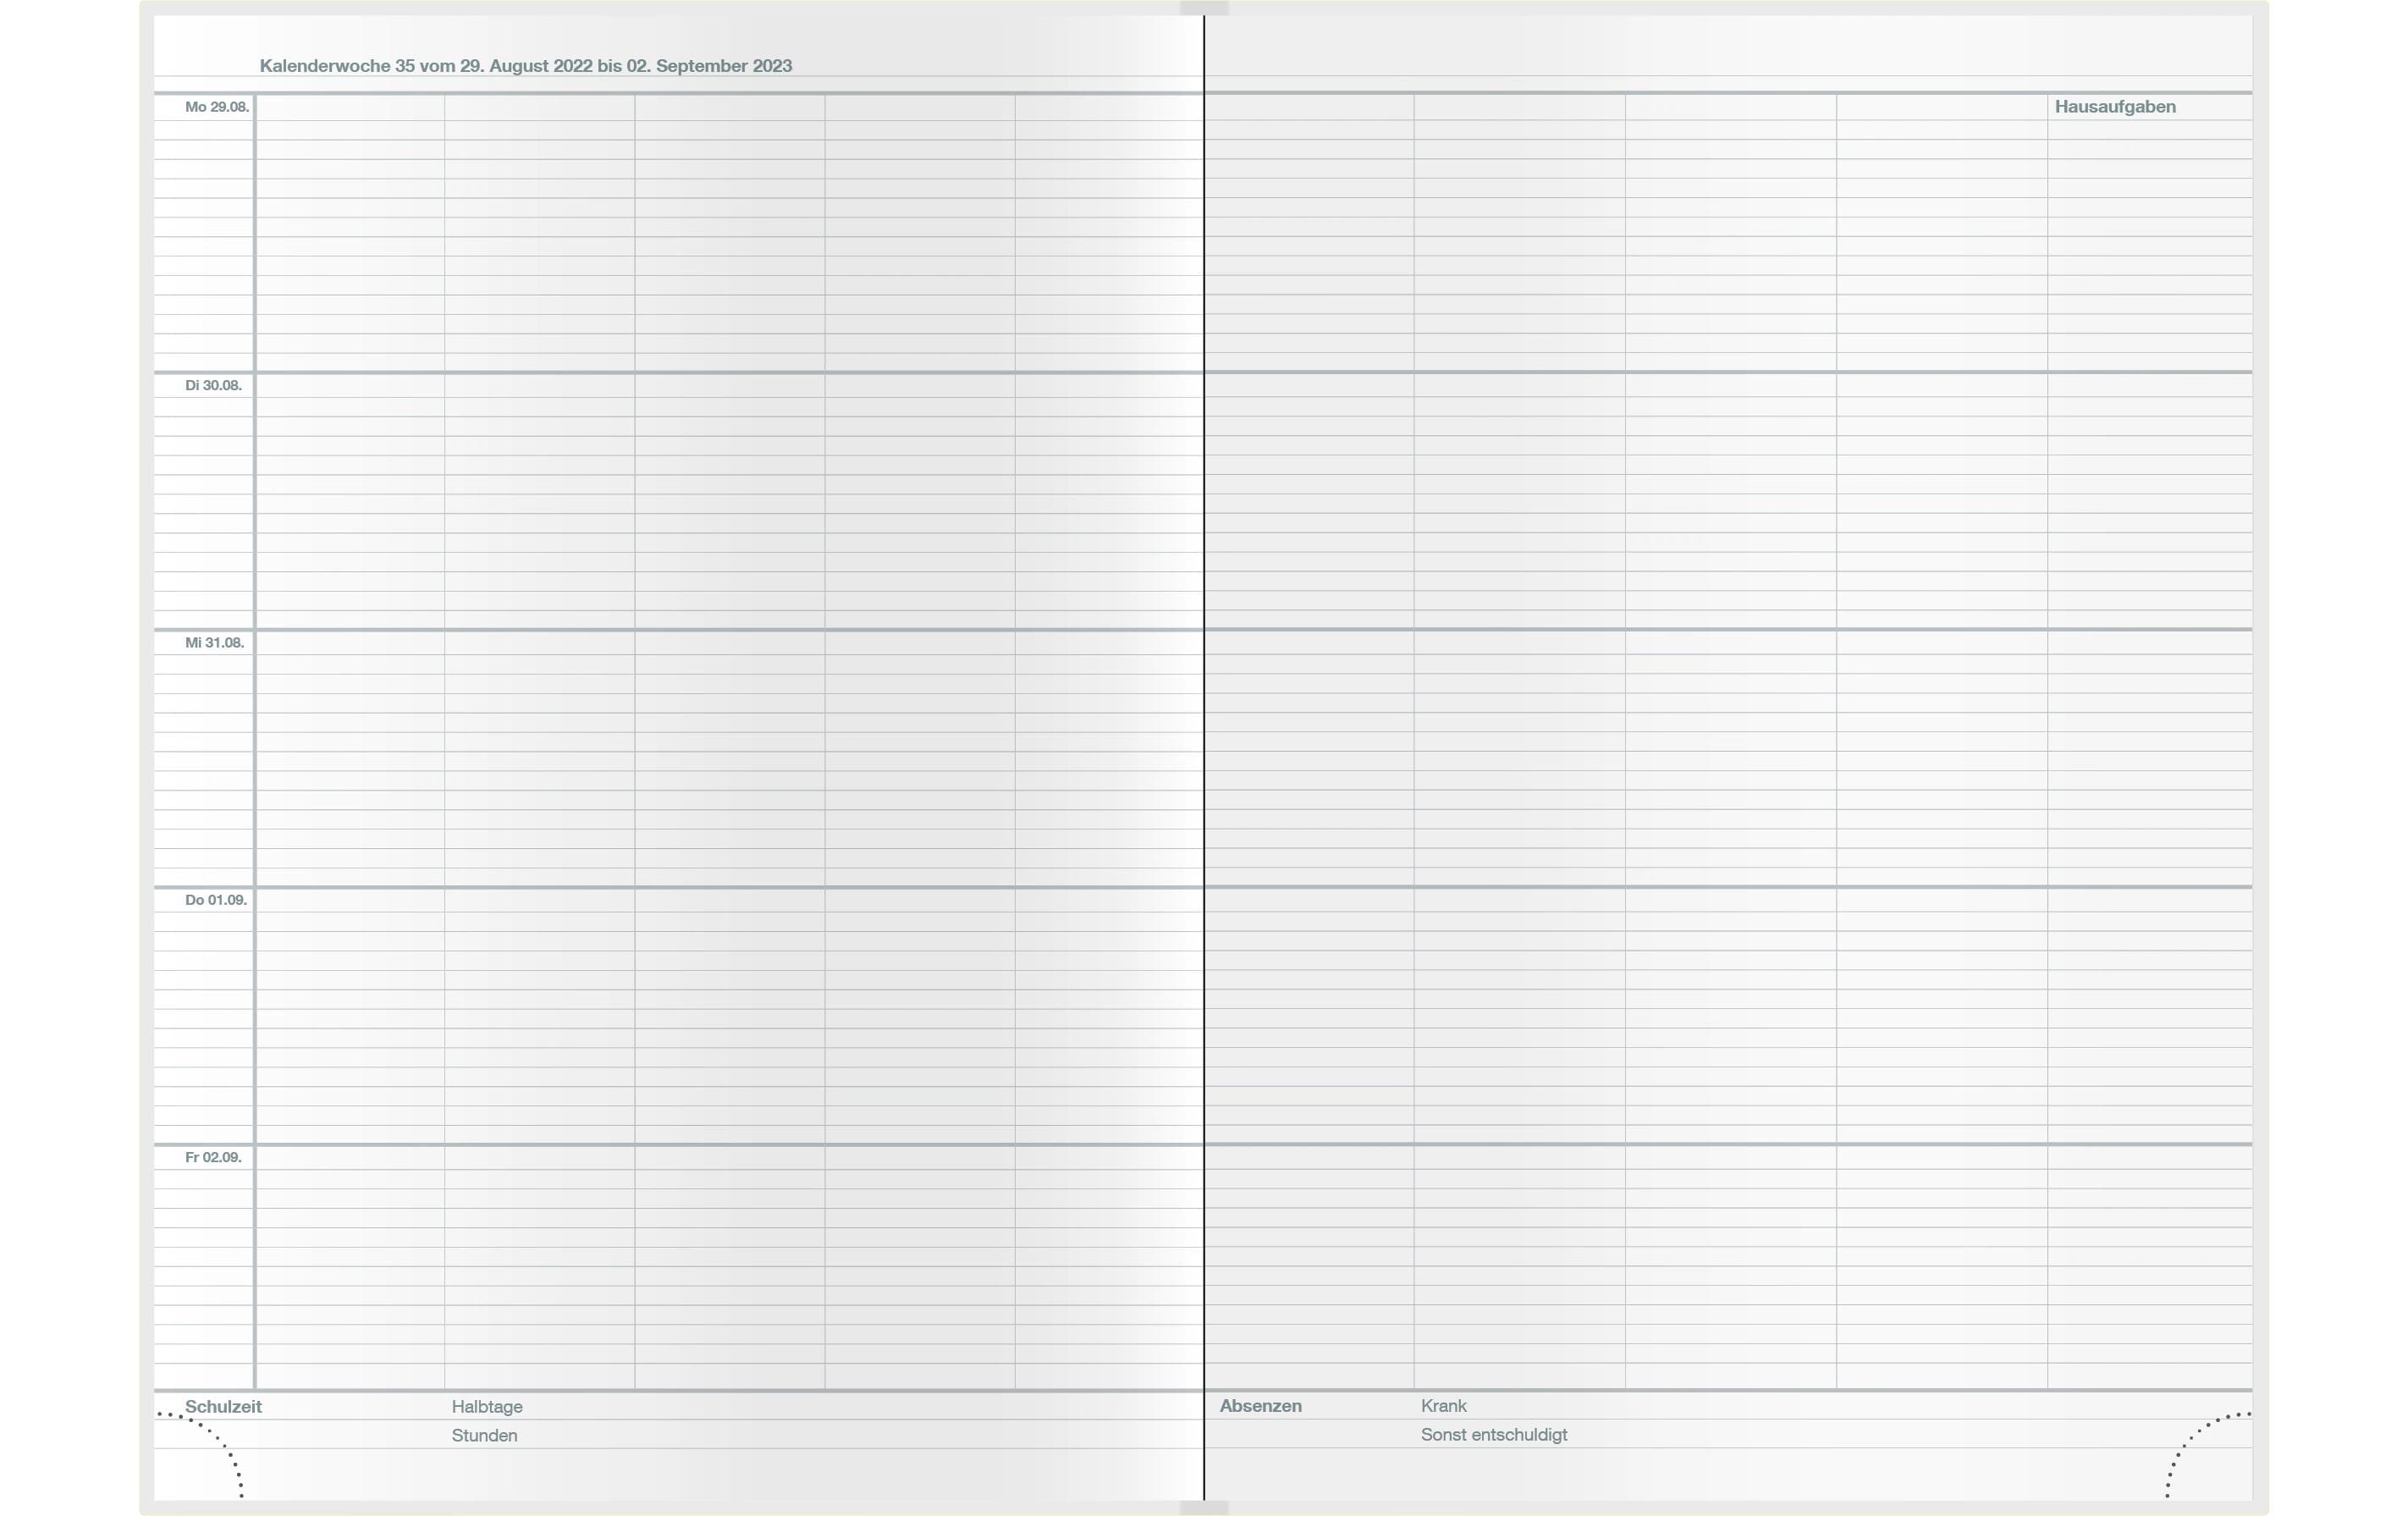The image size is (2408, 1516).
Task: Click the Kalenderwoche 35 header text
Action: click(x=525, y=66)
